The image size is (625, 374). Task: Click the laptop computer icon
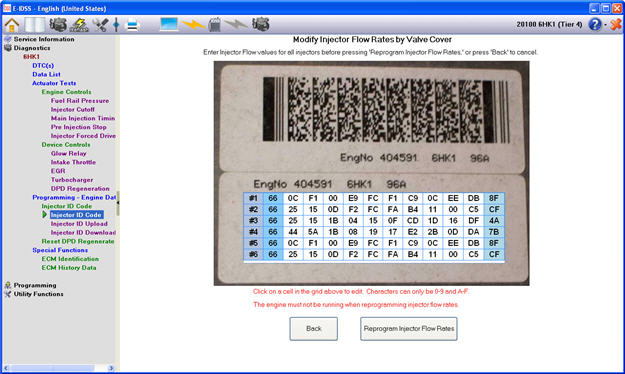pos(169,24)
